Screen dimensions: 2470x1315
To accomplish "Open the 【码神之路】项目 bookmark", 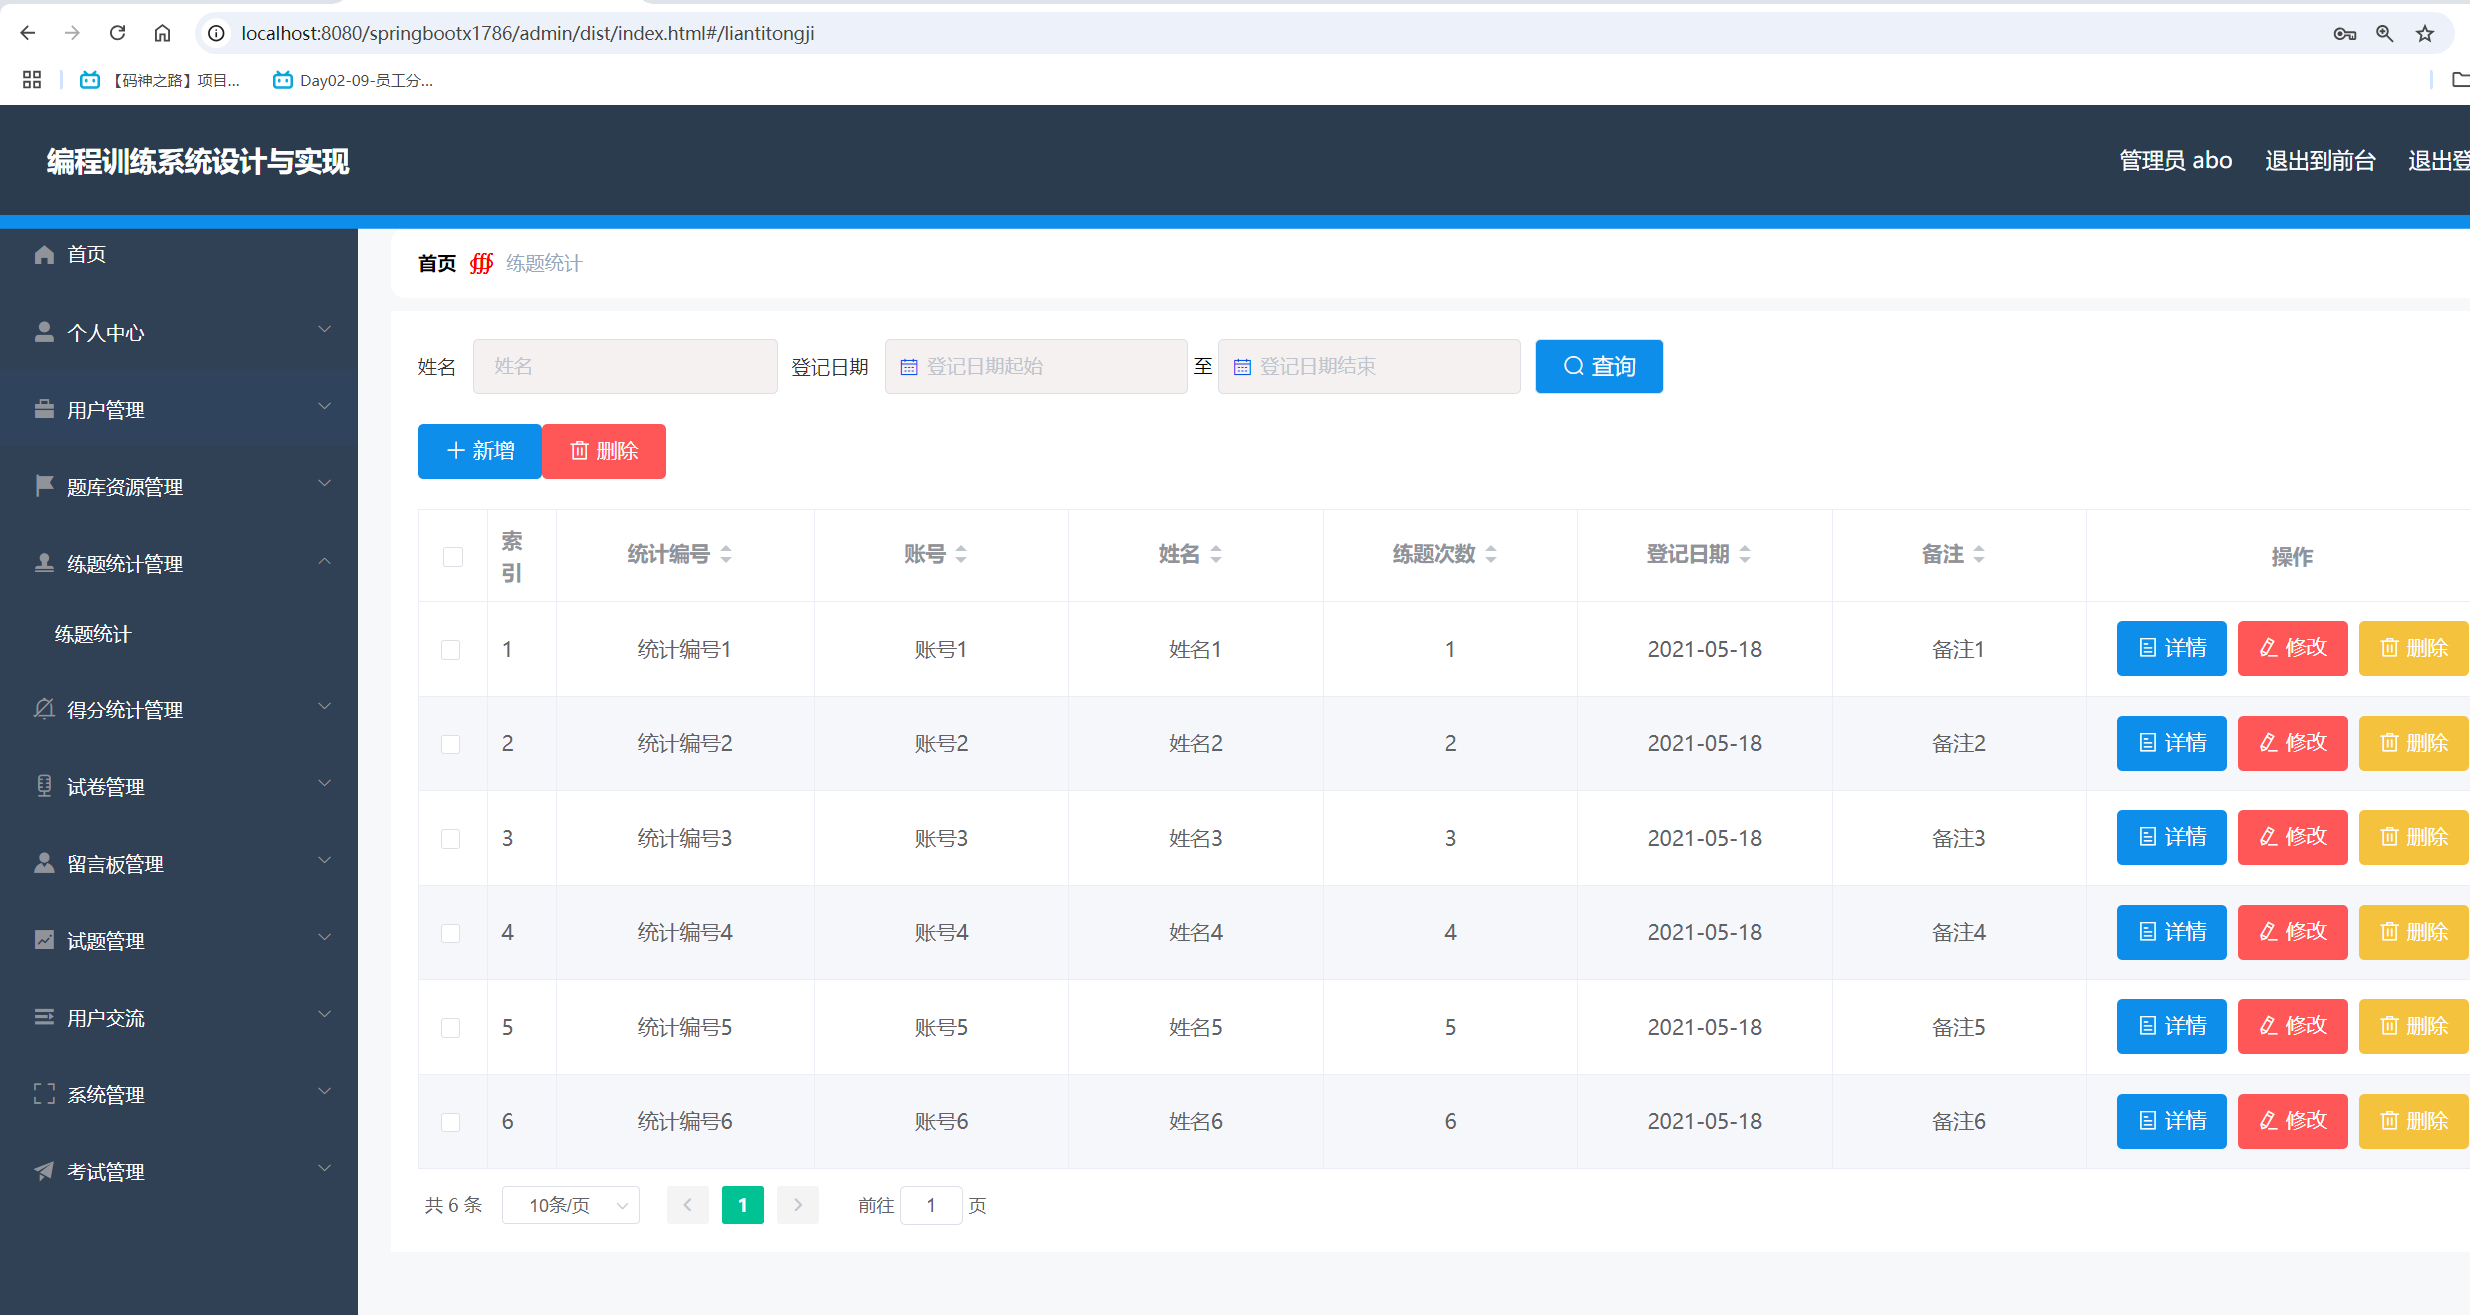I will pyautogui.click(x=161, y=80).
